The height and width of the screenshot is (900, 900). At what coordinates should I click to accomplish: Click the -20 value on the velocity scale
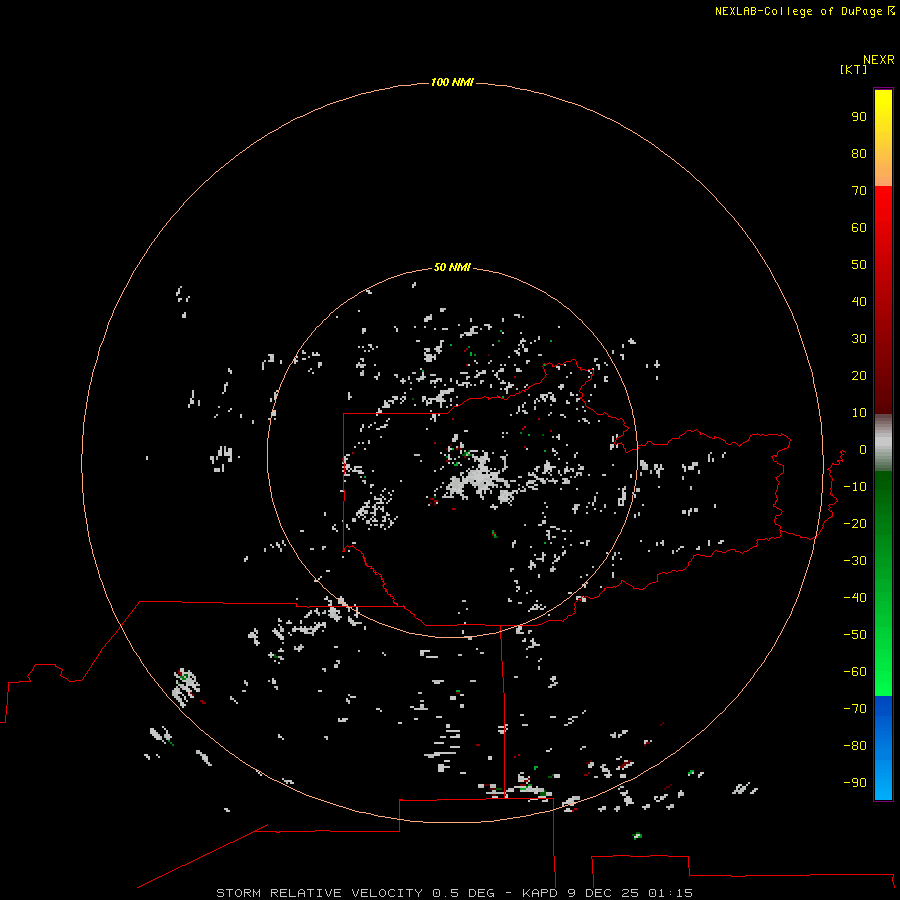point(855,523)
